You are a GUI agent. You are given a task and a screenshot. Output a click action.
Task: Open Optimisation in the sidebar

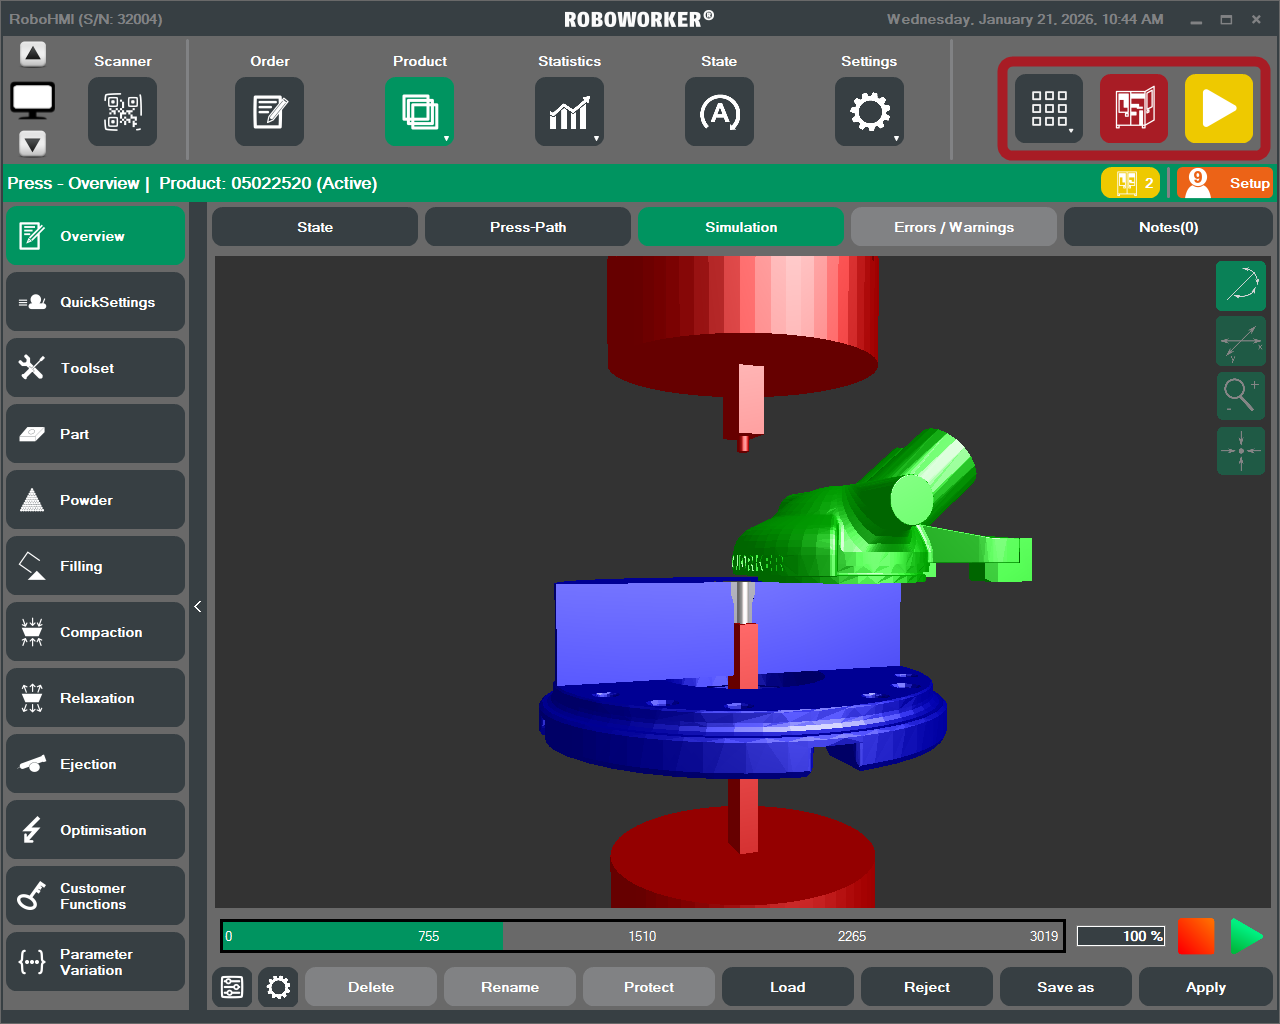96,830
